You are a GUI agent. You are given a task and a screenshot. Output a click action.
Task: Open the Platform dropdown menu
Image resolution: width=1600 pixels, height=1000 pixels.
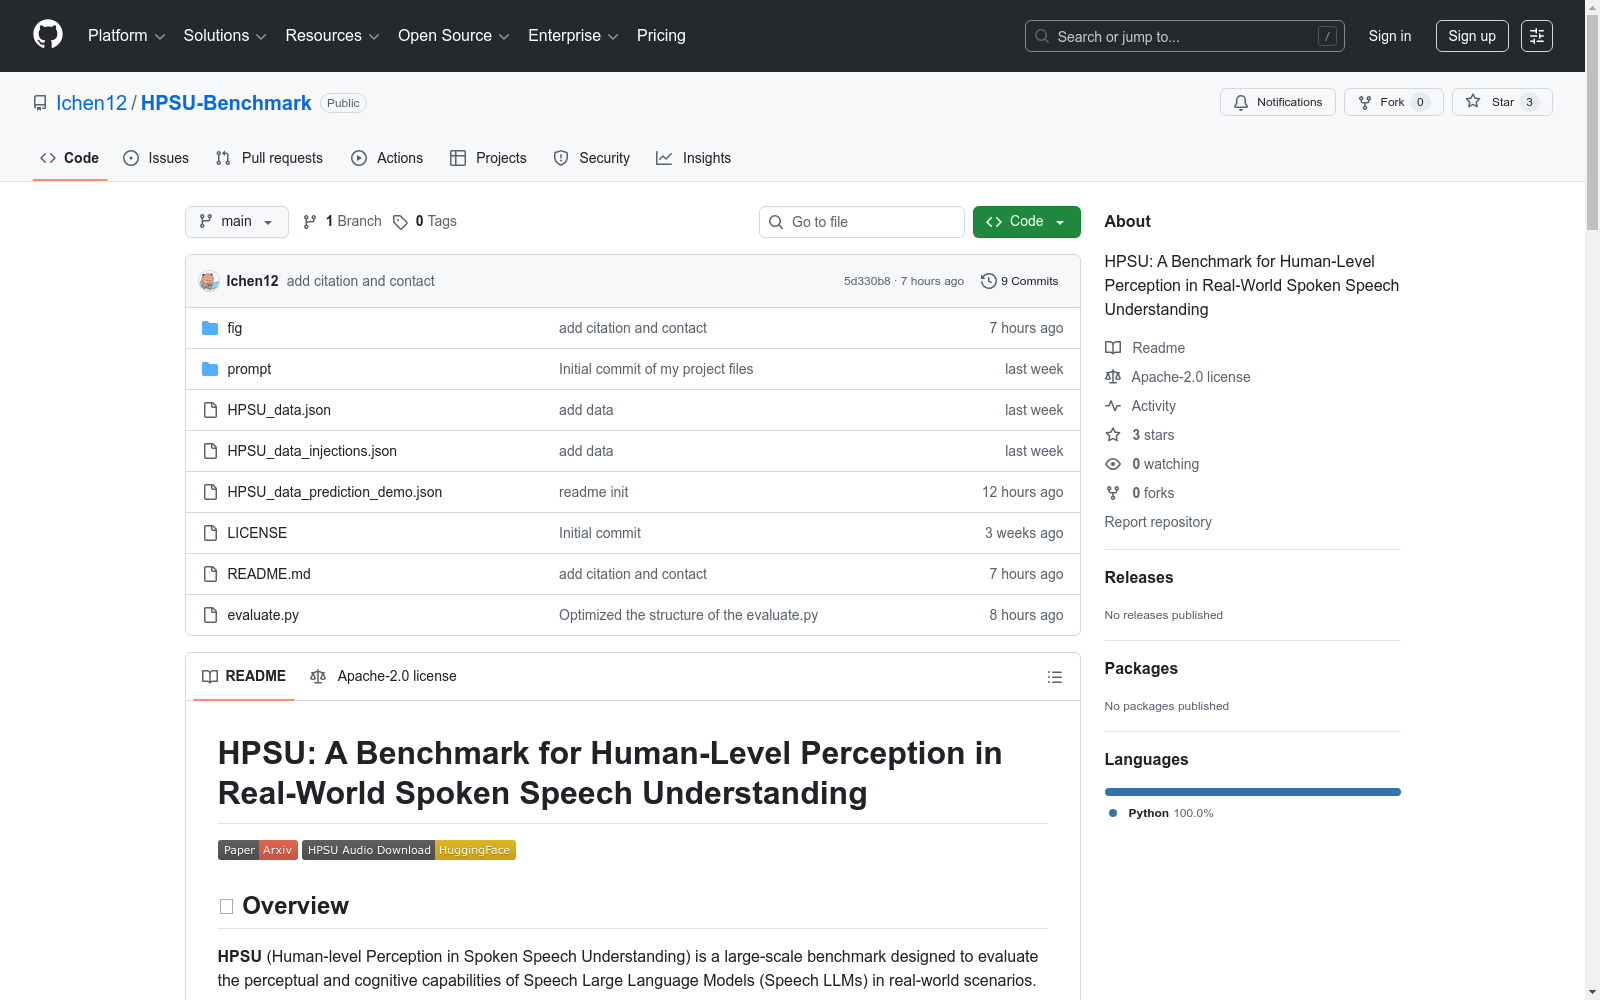(x=126, y=36)
